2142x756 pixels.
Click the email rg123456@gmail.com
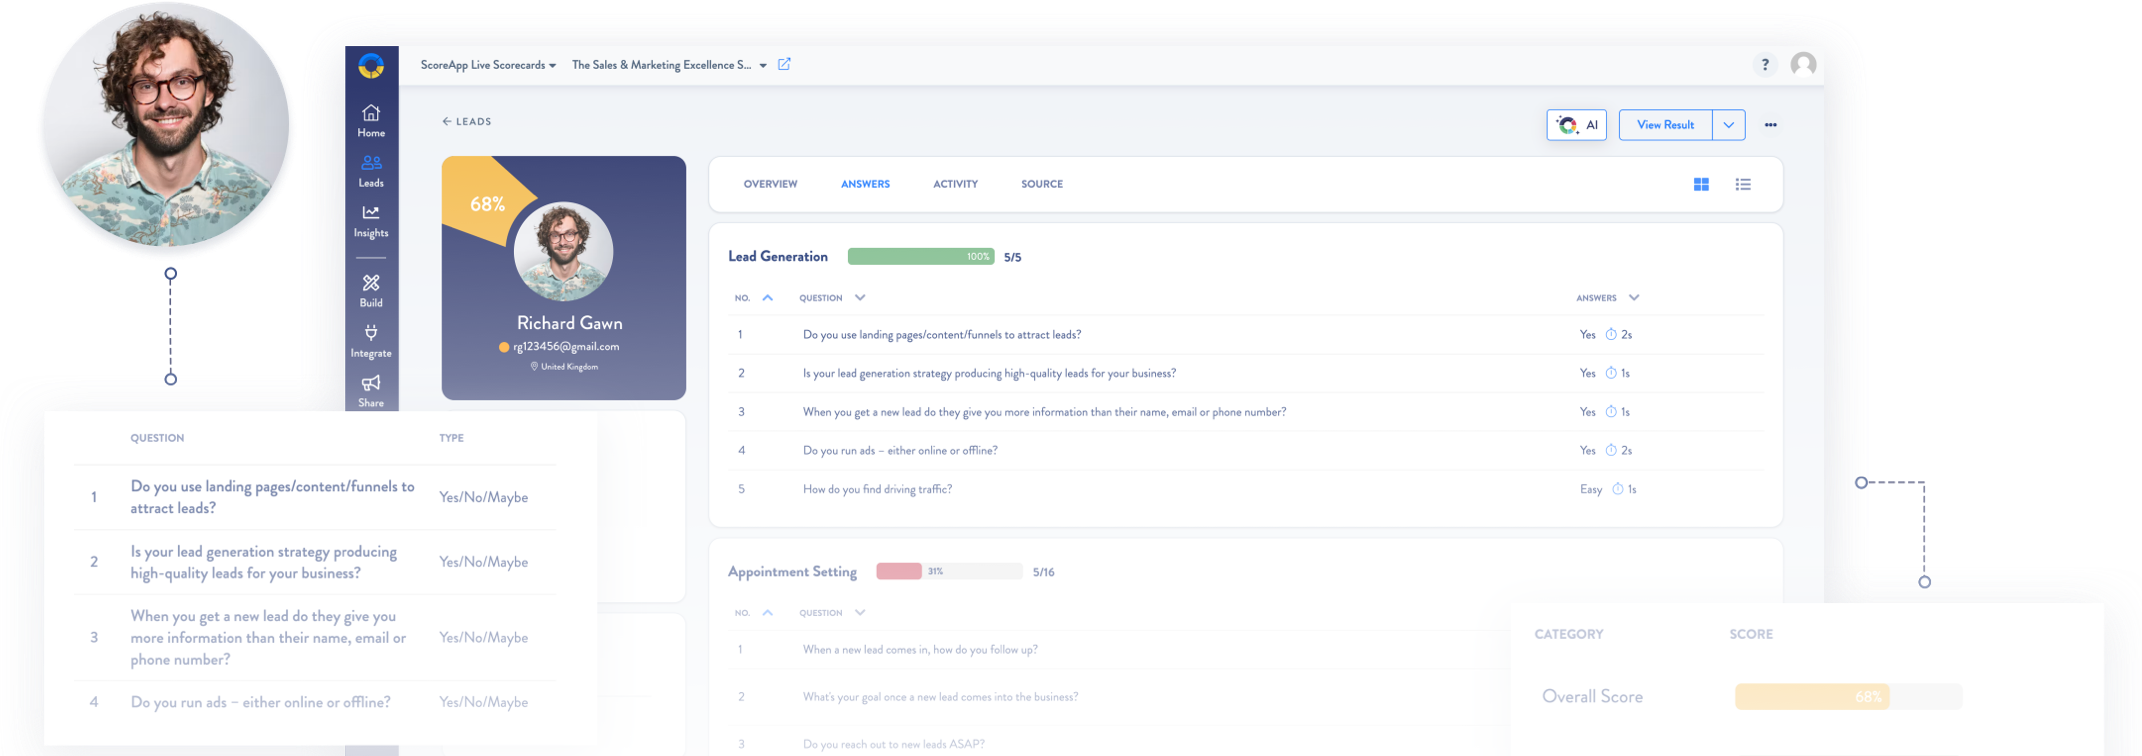tap(566, 347)
